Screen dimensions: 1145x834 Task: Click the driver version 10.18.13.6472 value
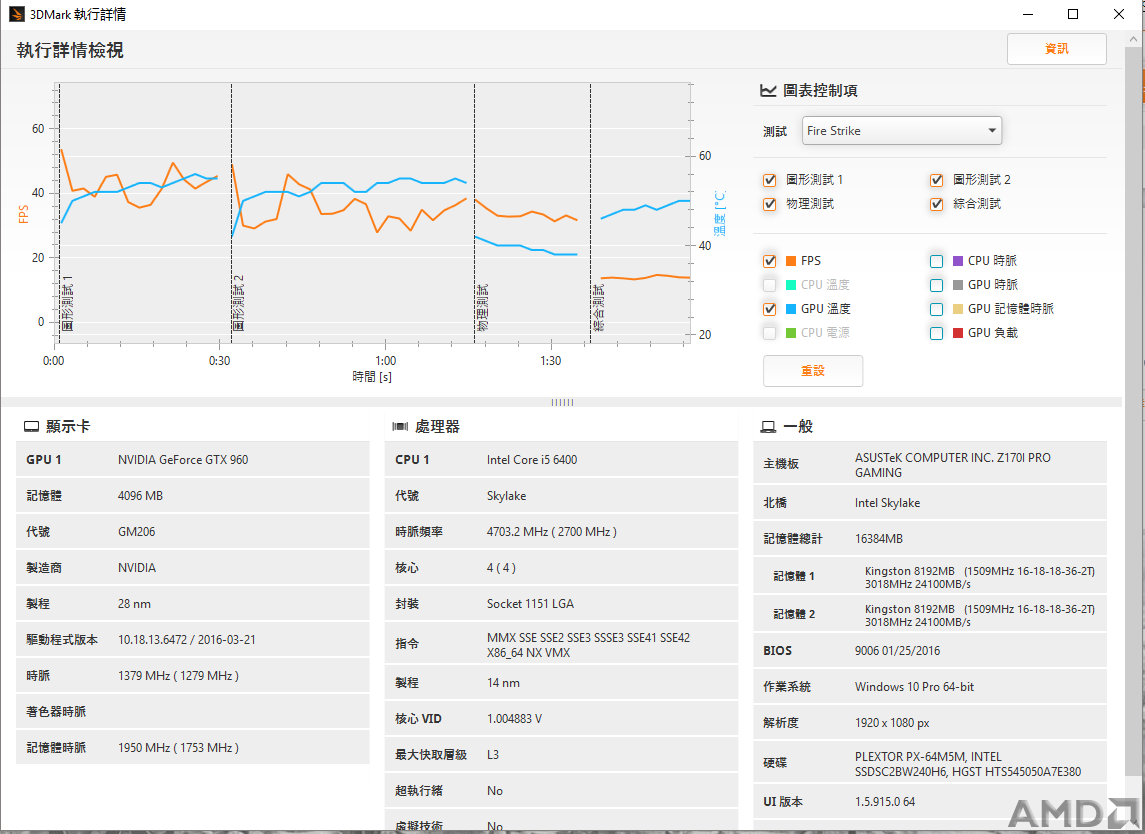[x=187, y=640]
